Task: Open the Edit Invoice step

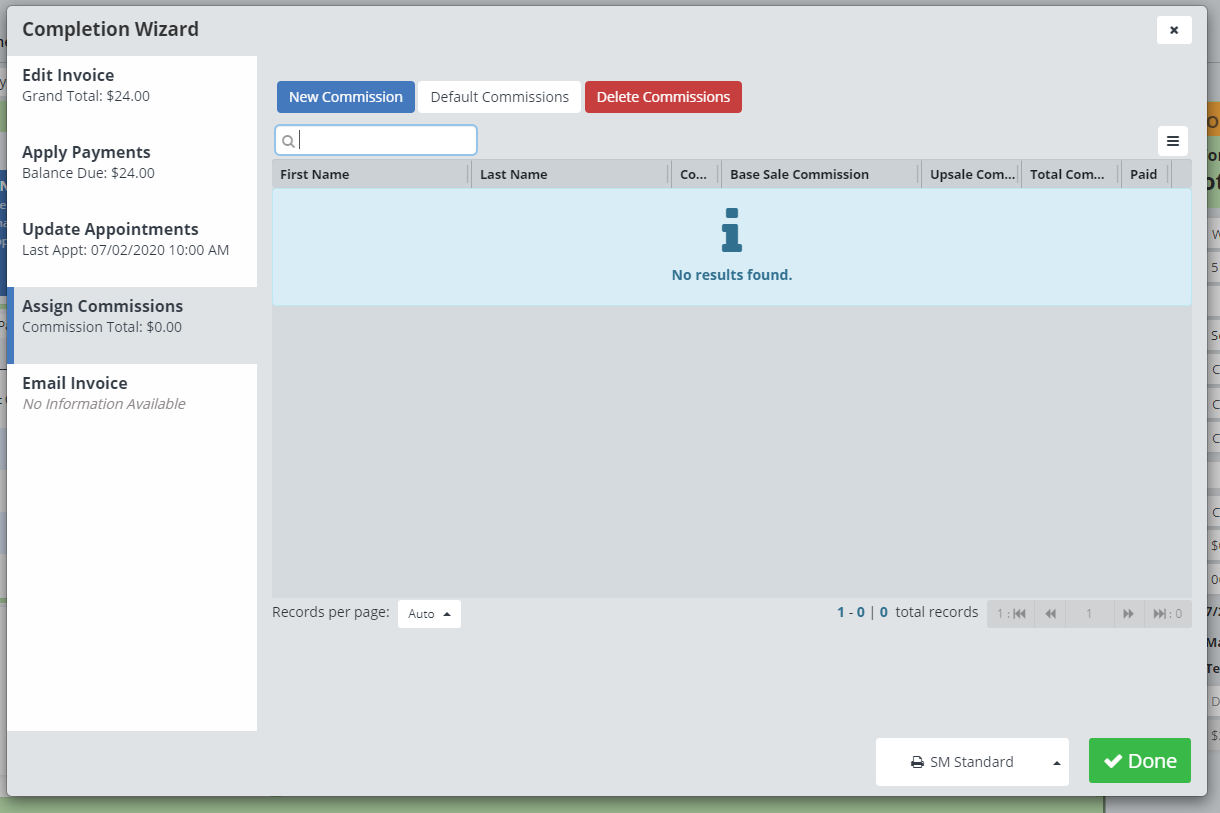Action: (131, 85)
